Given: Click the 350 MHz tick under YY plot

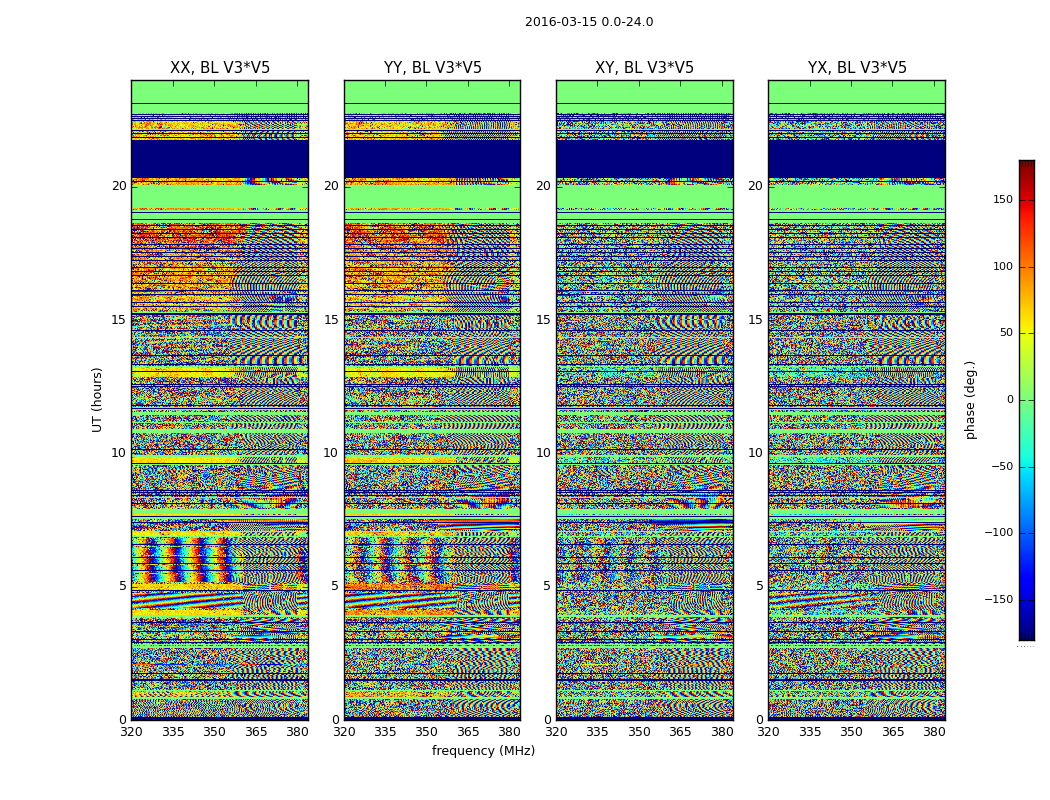Looking at the screenshot, I should tap(427, 732).
